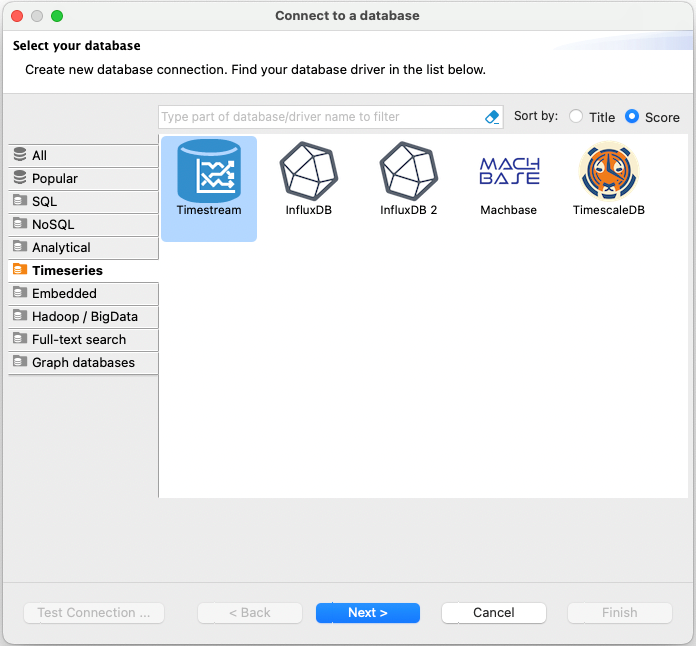Pick the InfluxDB 2 driver icon
Screen dimensions: 696x646
[408, 171]
